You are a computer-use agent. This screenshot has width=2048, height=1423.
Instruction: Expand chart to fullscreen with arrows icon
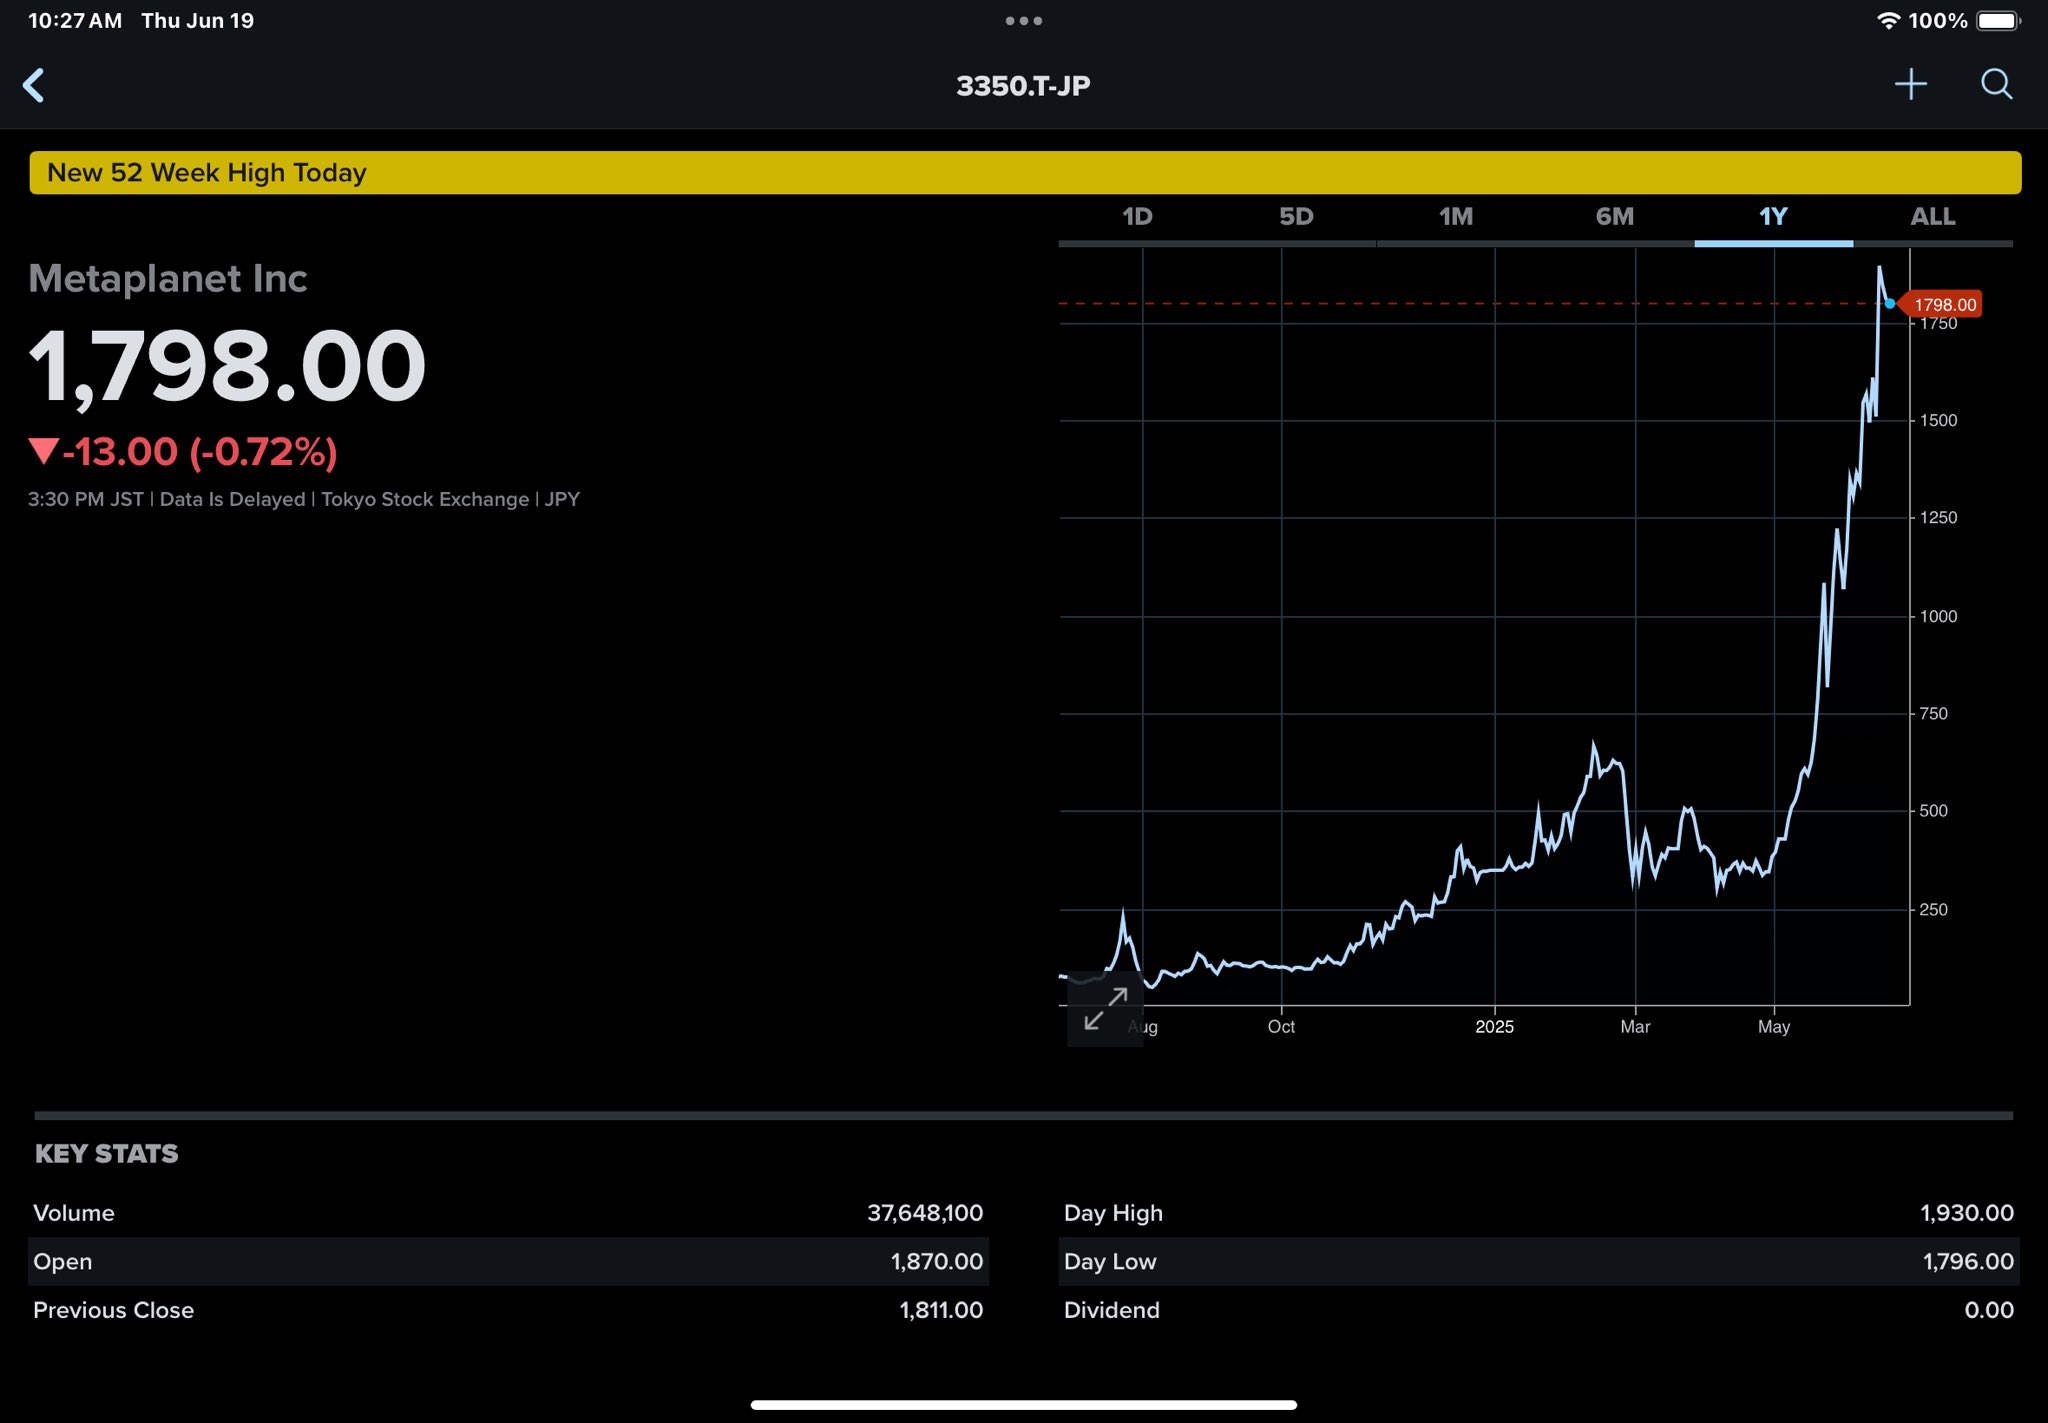[x=1105, y=1009]
